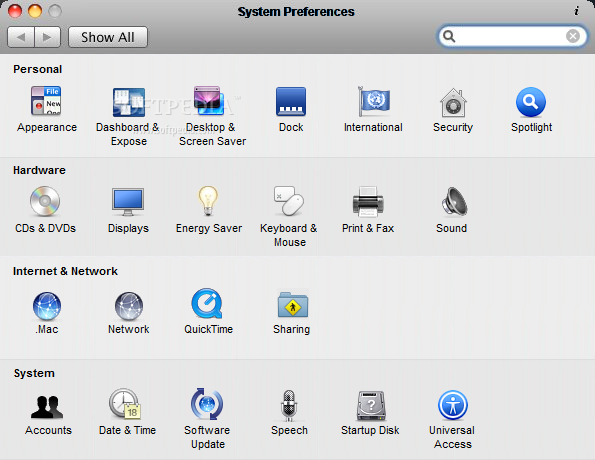The width and height of the screenshot is (595, 460).
Task: Click the Show All button
Action: pos(108,37)
